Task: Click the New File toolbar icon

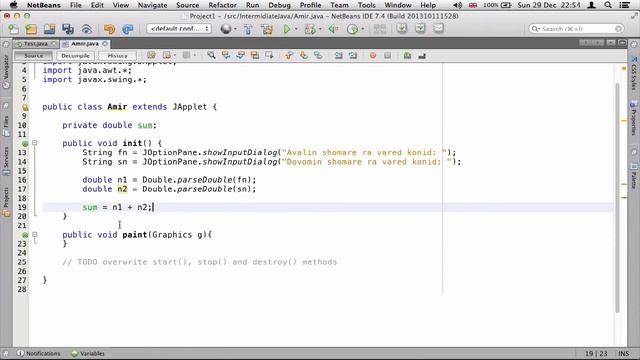Action: click(x=13, y=29)
